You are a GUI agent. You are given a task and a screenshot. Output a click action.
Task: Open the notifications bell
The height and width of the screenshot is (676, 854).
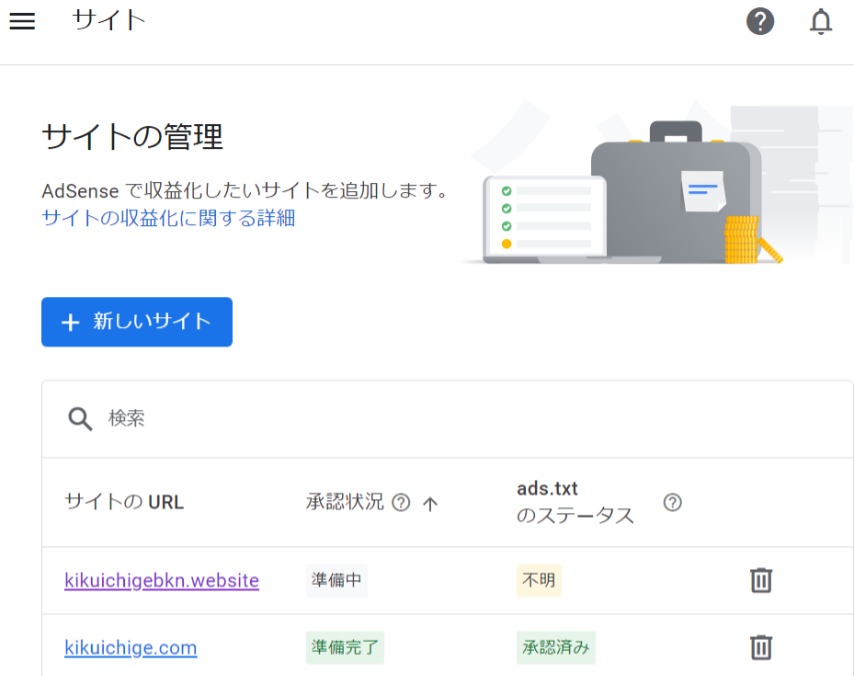pyautogui.click(x=820, y=21)
